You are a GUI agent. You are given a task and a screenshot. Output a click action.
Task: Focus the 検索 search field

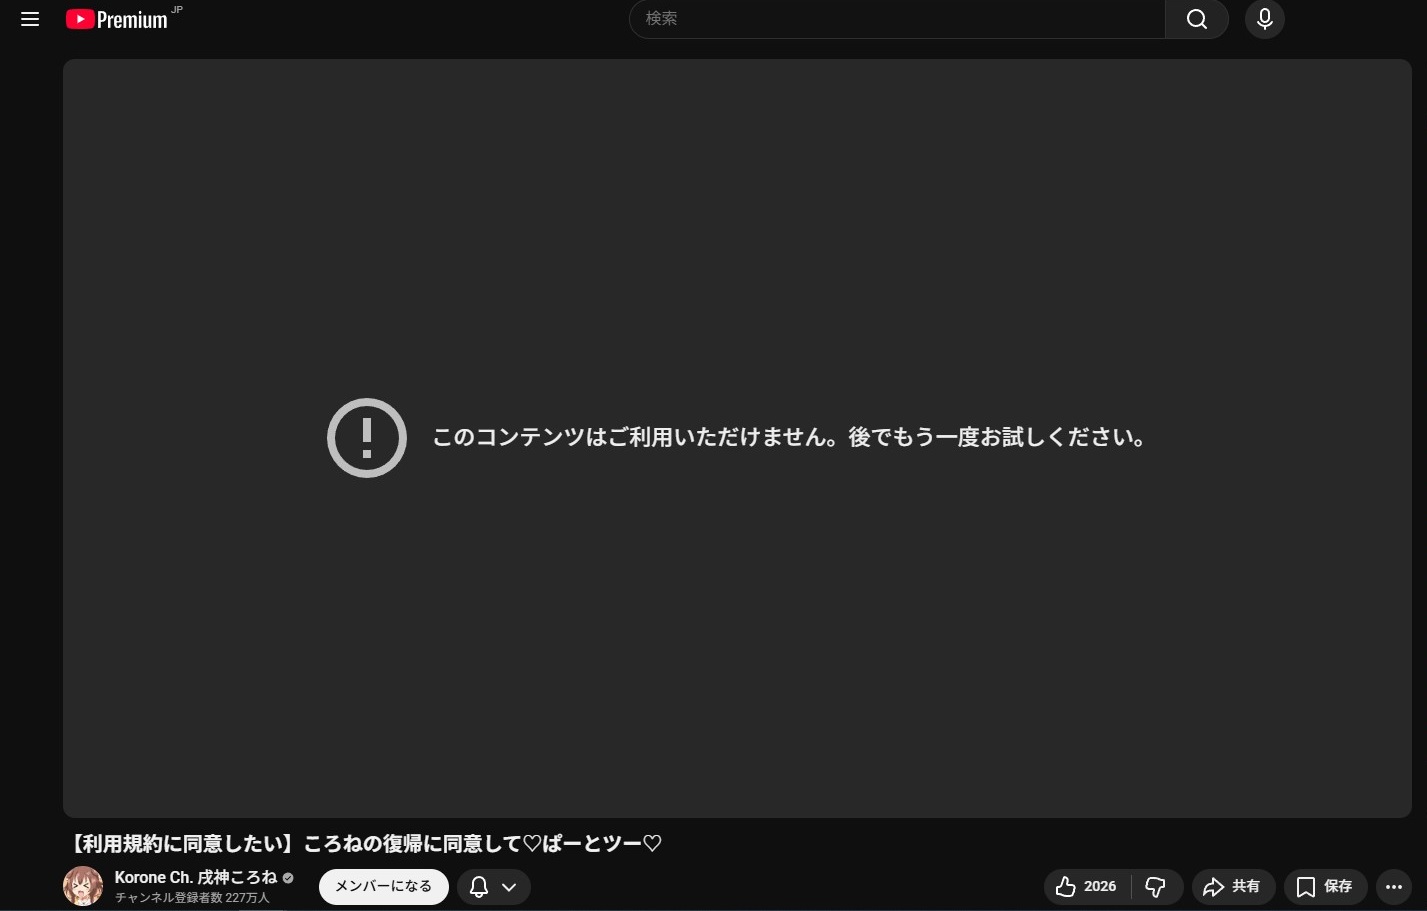[x=895, y=19]
